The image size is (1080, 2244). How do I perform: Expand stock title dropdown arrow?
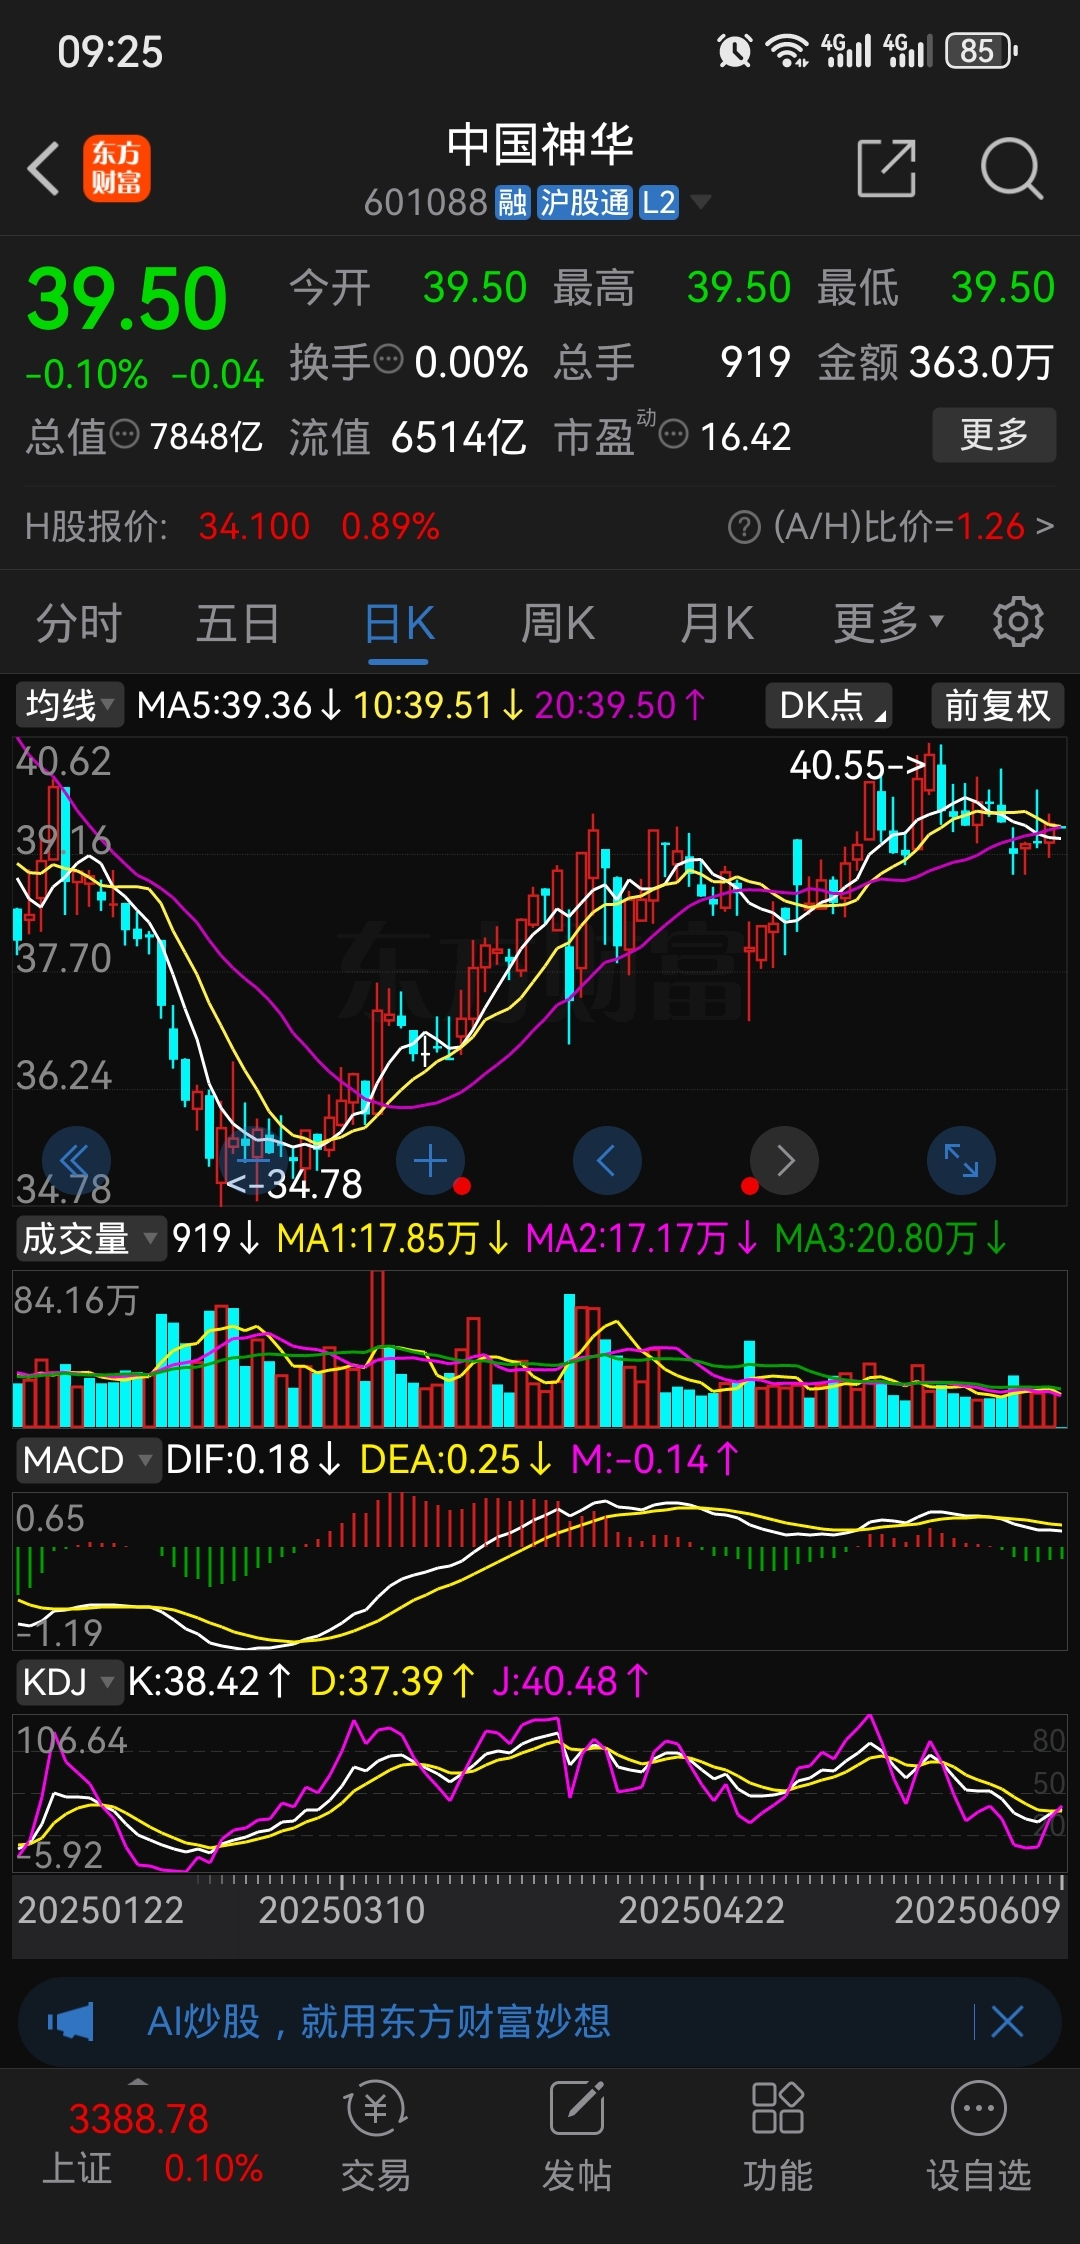(701, 203)
